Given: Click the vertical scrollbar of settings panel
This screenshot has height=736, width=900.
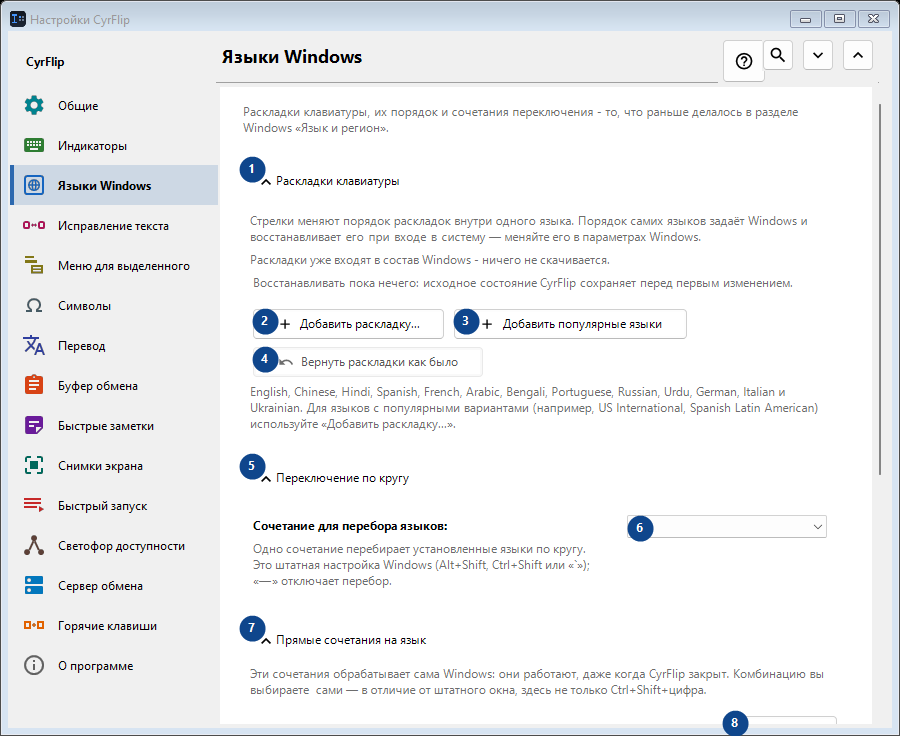Looking at the screenshot, I should pyautogui.click(x=880, y=289).
